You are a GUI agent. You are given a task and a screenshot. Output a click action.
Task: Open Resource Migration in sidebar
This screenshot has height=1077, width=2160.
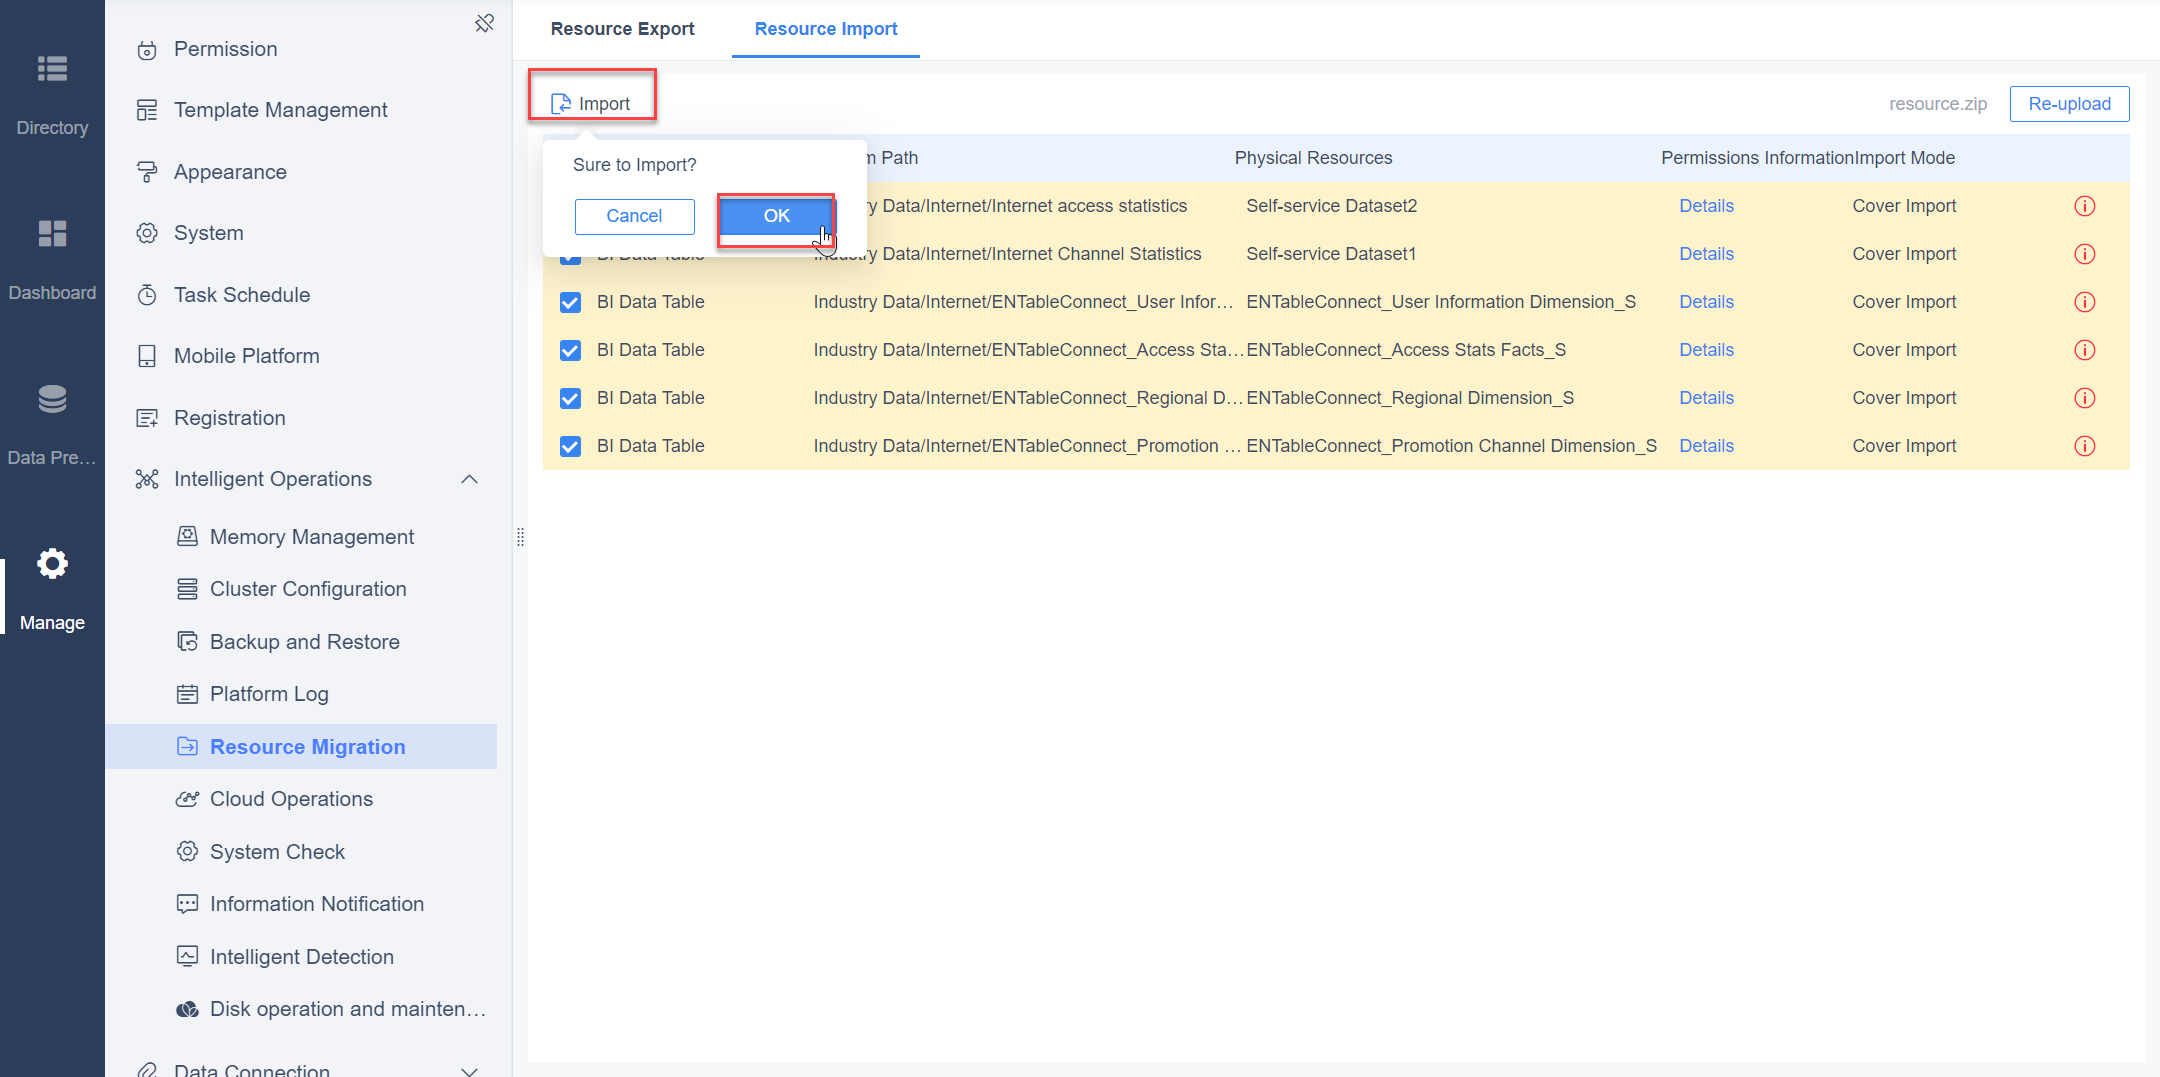(x=301, y=747)
